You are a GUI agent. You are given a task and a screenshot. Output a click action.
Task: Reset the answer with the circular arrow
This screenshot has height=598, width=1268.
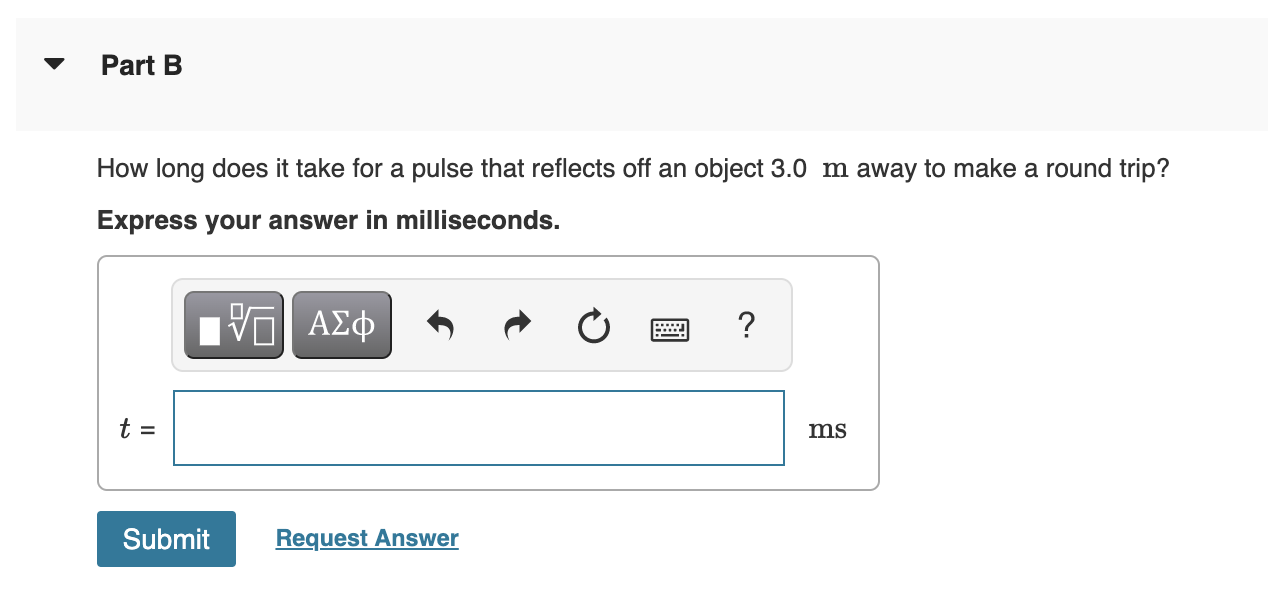coord(593,324)
